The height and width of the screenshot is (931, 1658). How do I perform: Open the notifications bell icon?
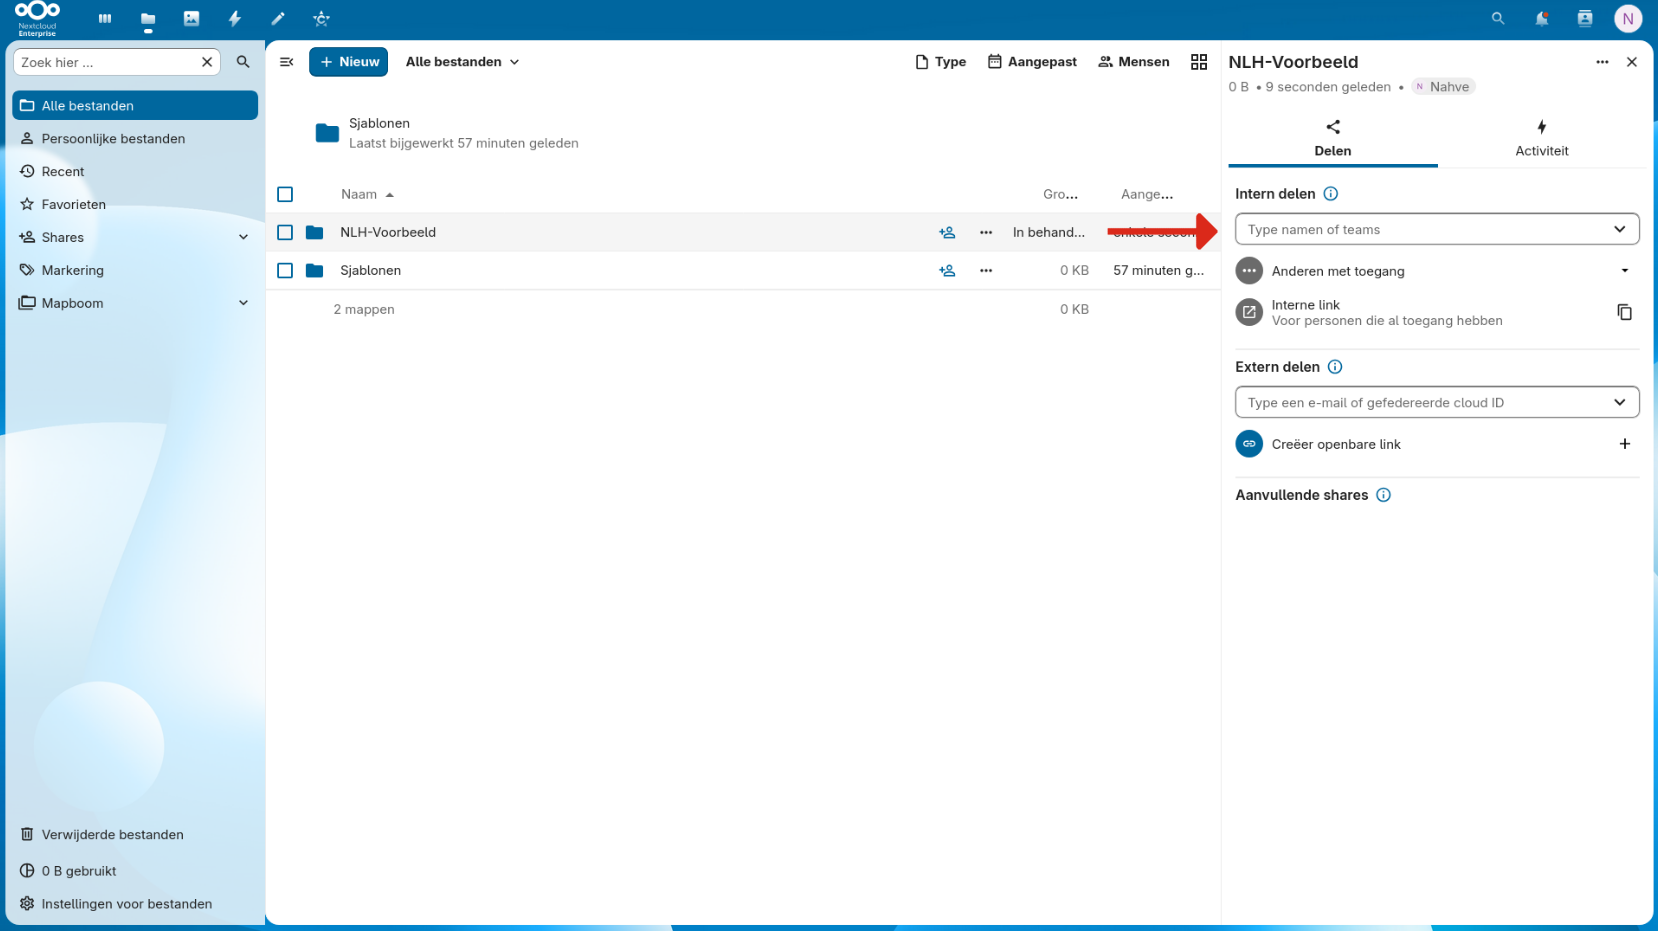tap(1542, 18)
